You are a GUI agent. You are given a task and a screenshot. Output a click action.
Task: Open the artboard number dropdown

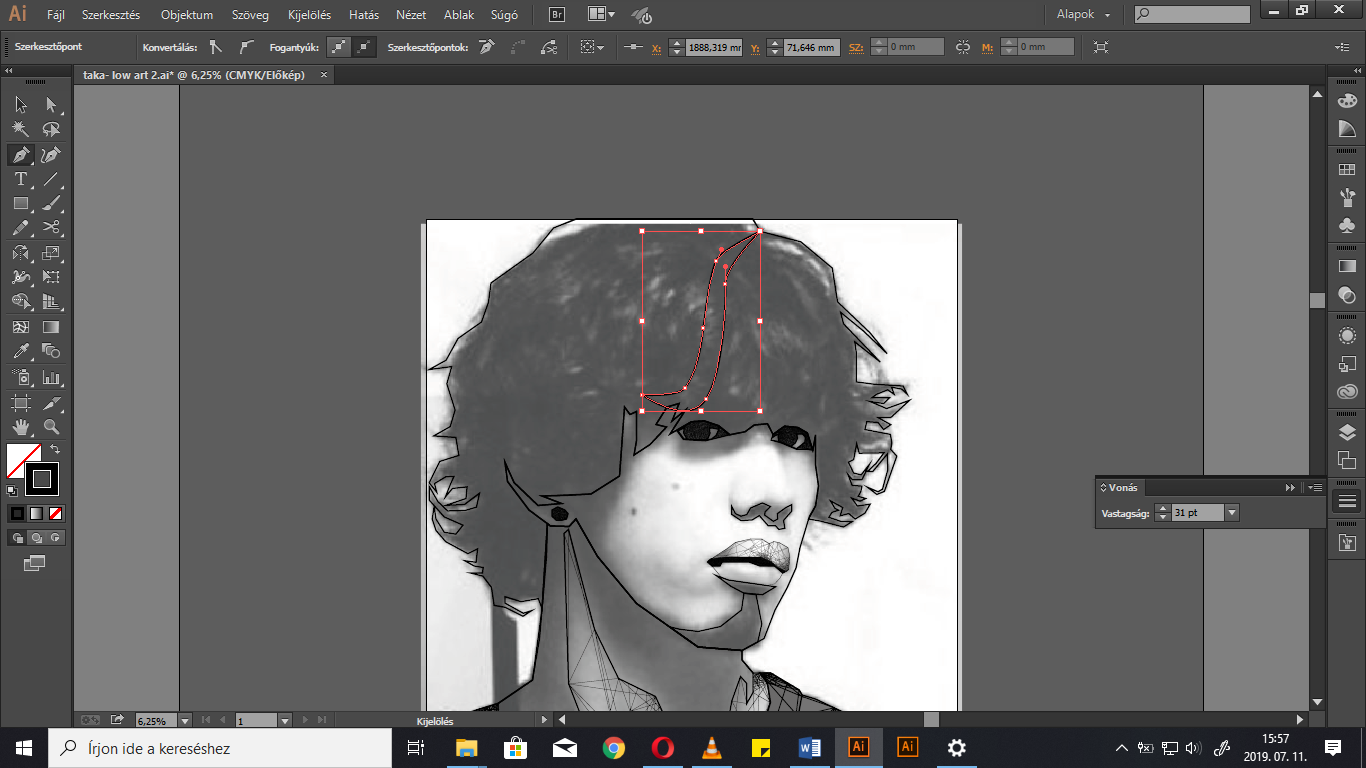click(285, 720)
